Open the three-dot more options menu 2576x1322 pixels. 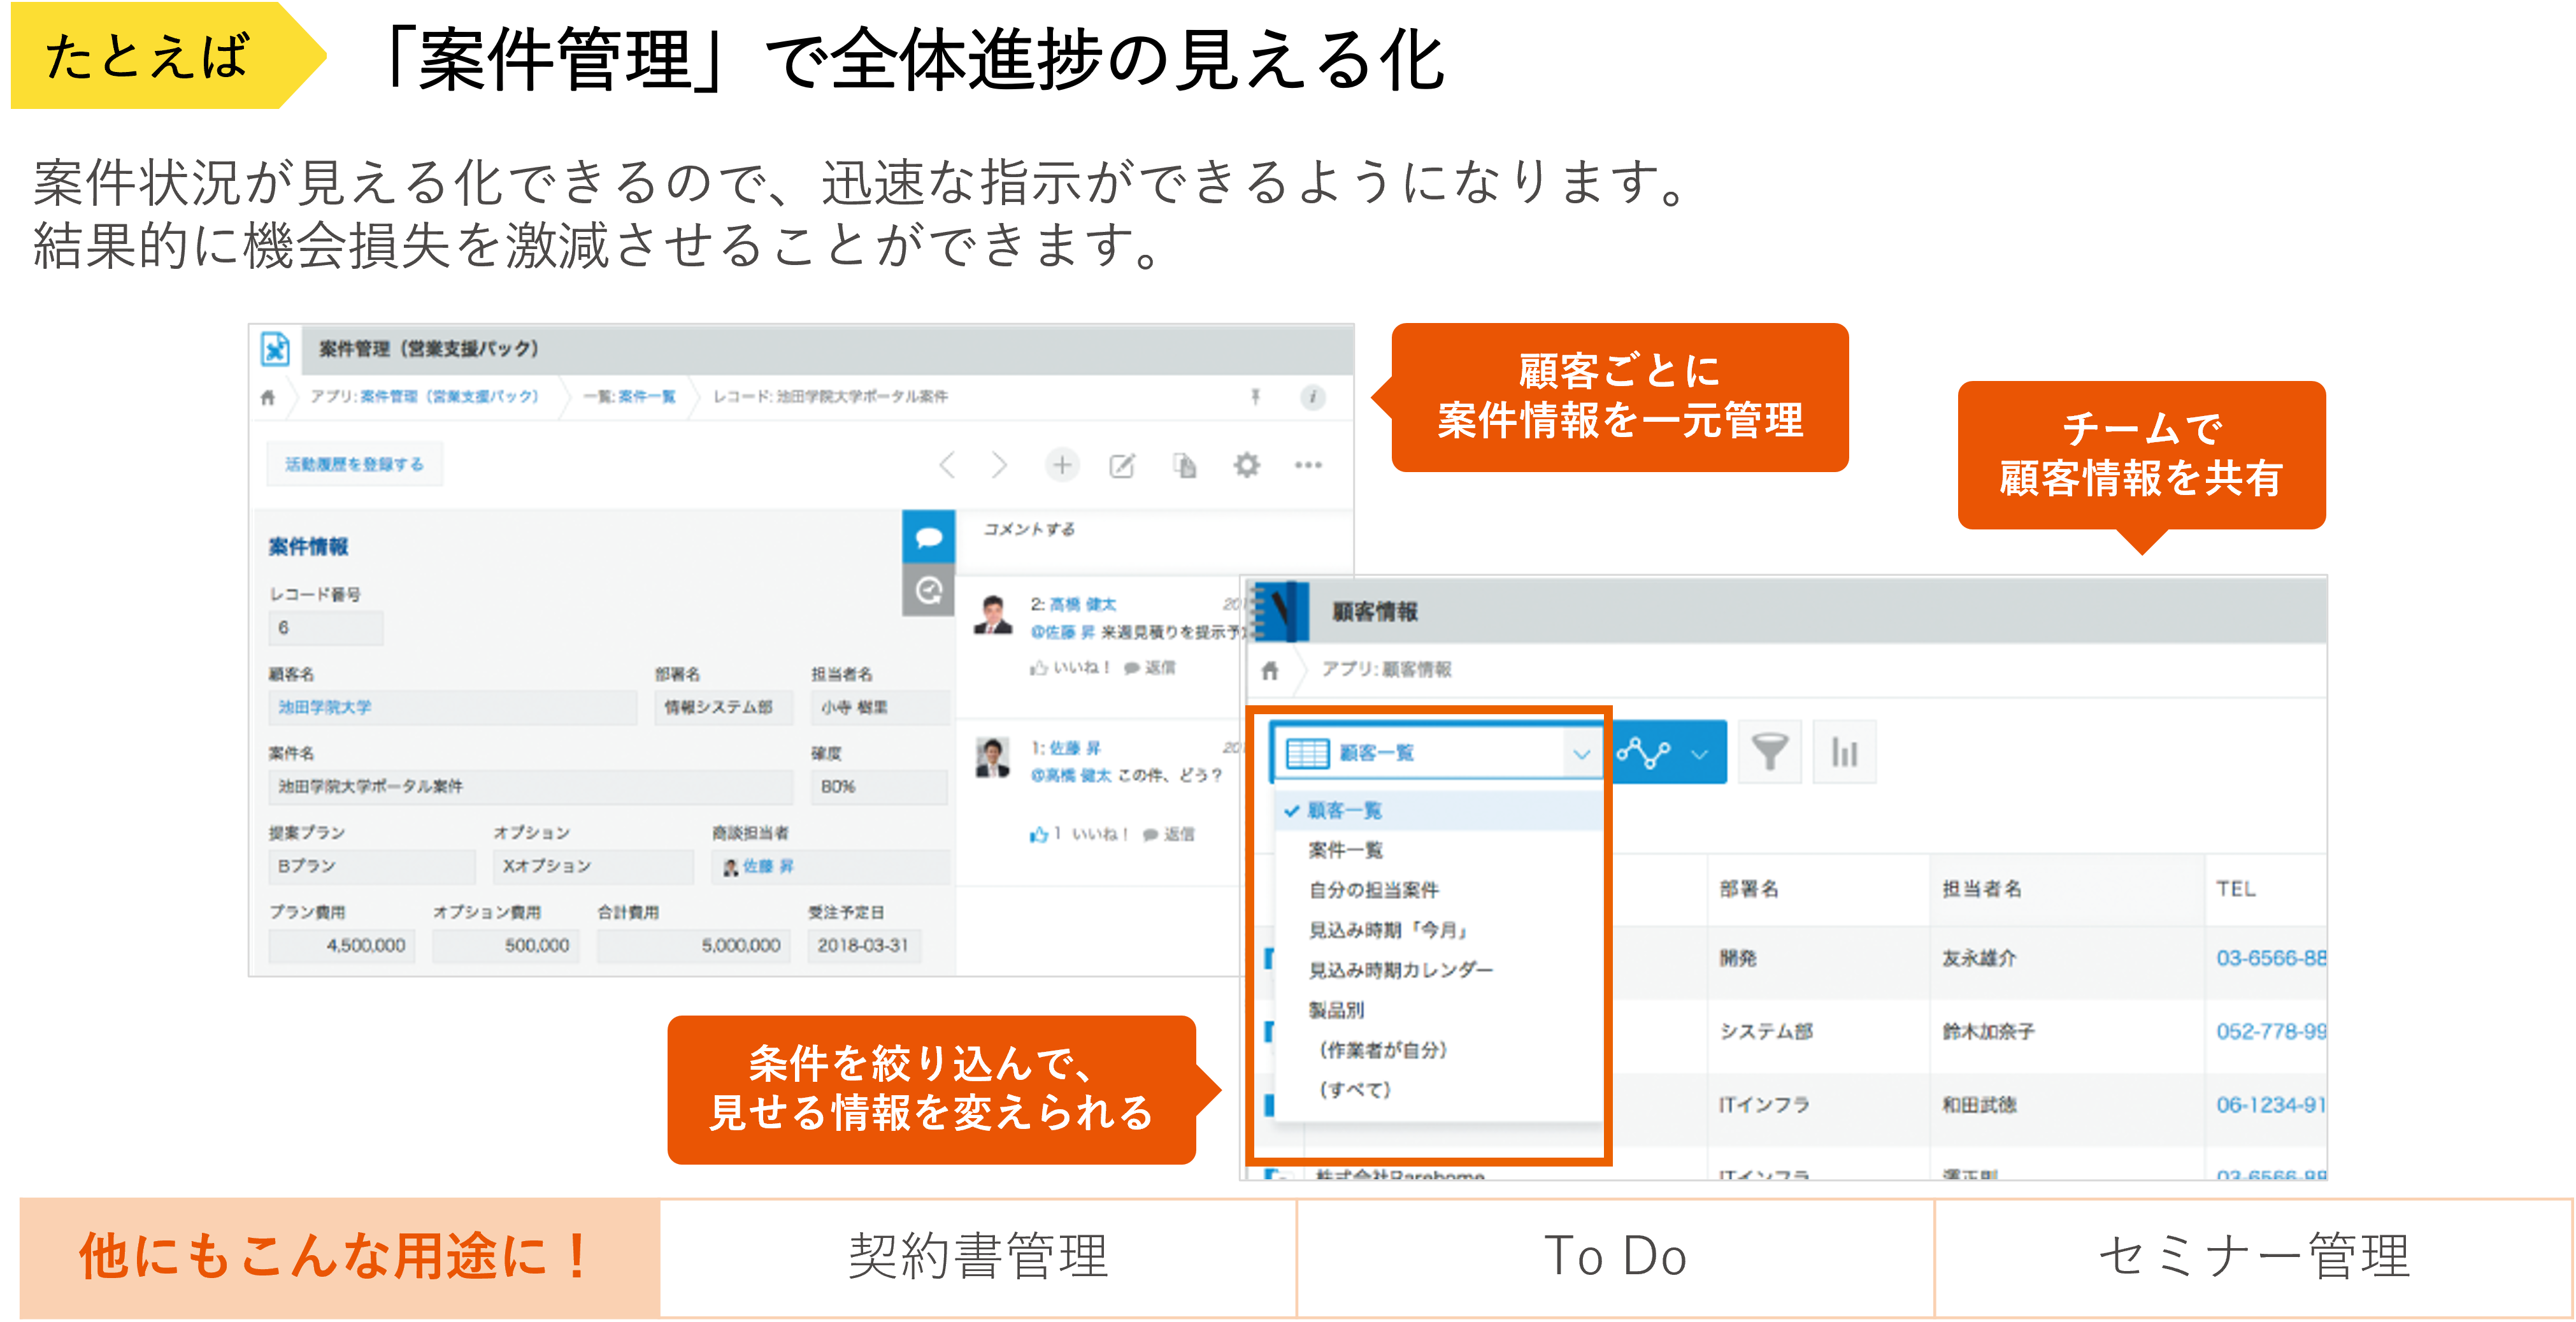coord(1308,465)
